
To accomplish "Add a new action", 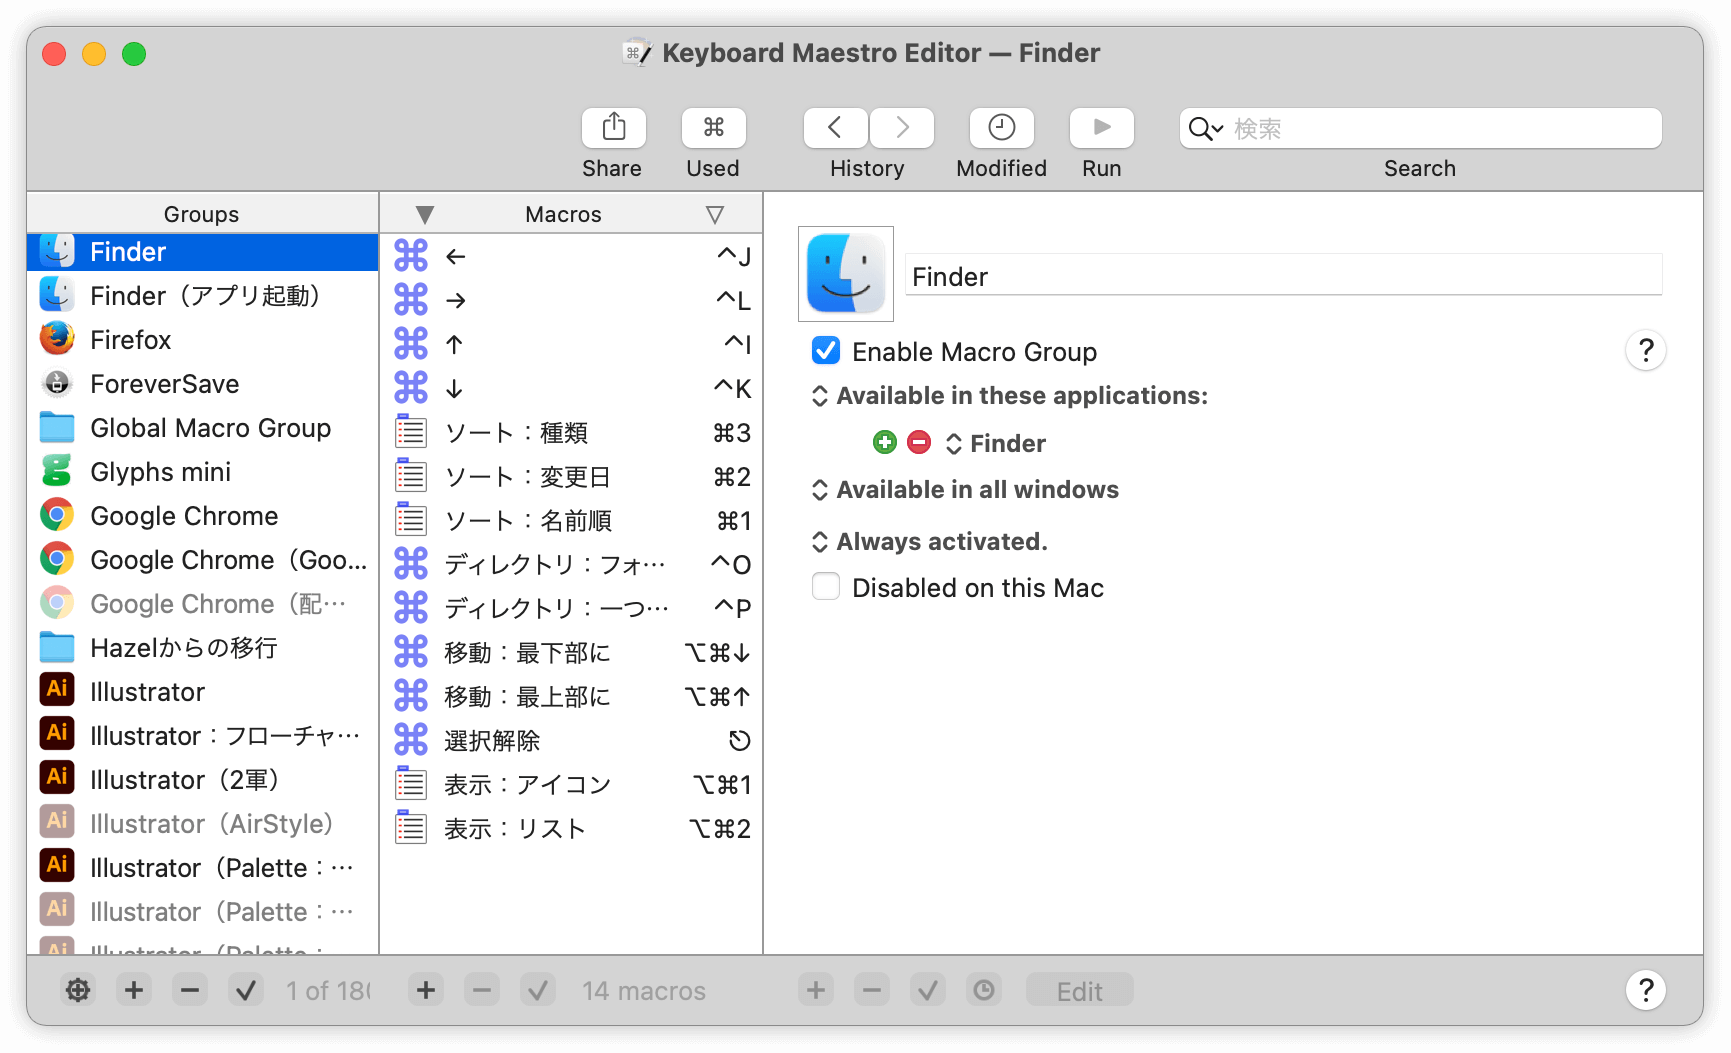I will pos(816,990).
